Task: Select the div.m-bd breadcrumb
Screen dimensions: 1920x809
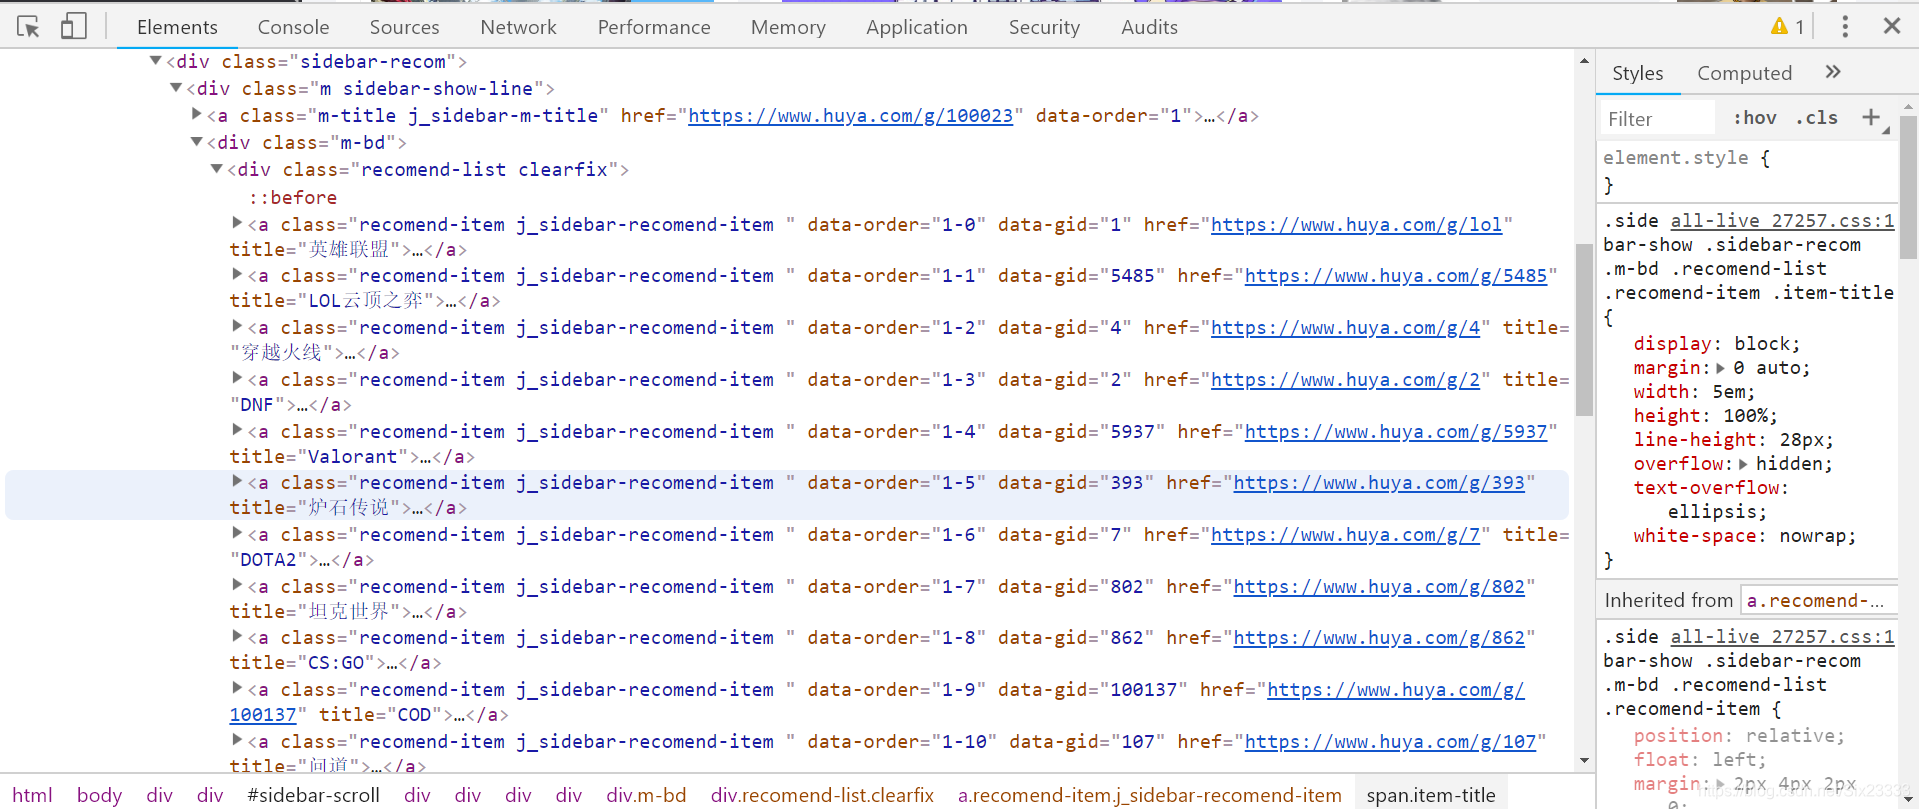Action: pos(646,795)
